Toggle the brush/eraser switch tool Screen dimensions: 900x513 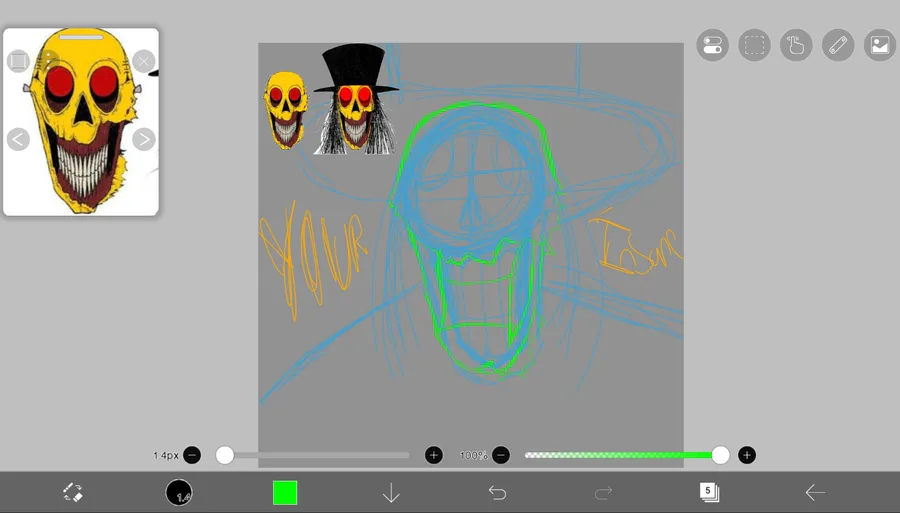point(73,492)
